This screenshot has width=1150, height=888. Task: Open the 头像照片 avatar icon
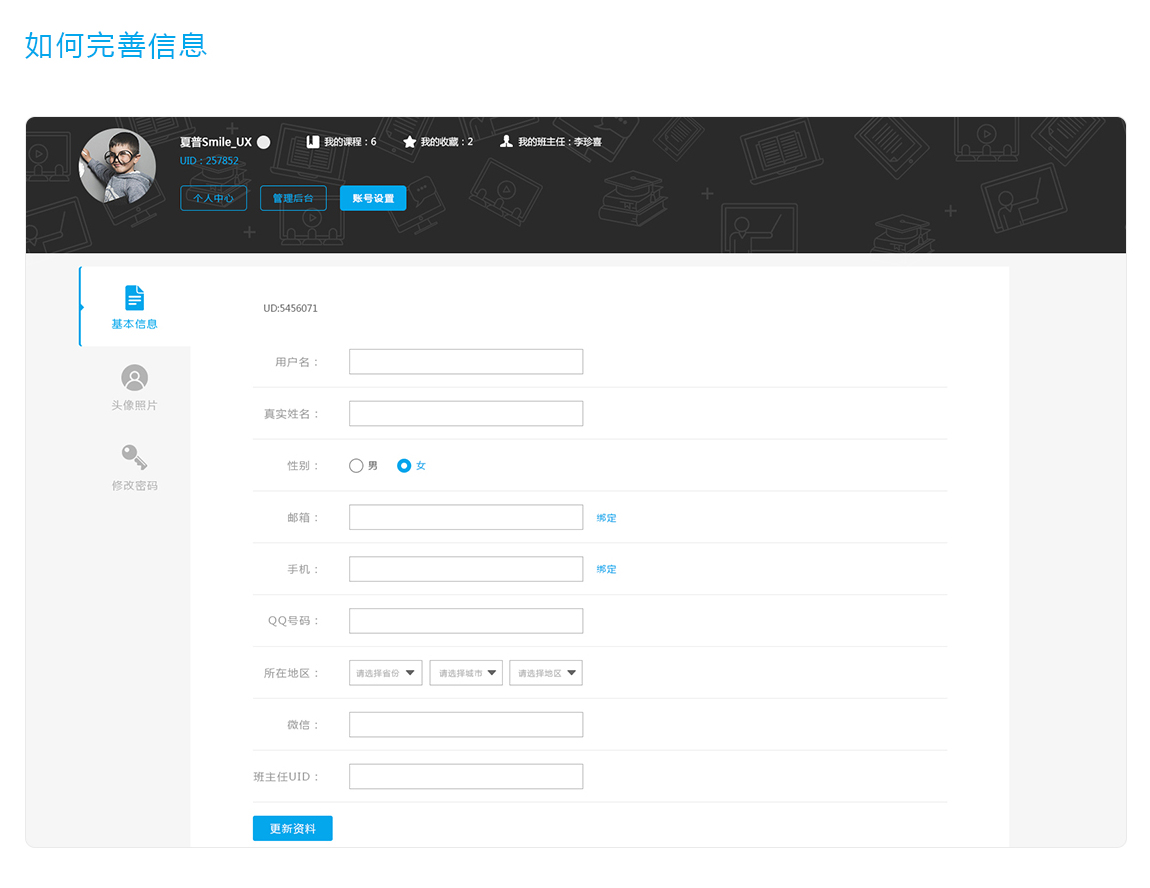click(x=134, y=378)
